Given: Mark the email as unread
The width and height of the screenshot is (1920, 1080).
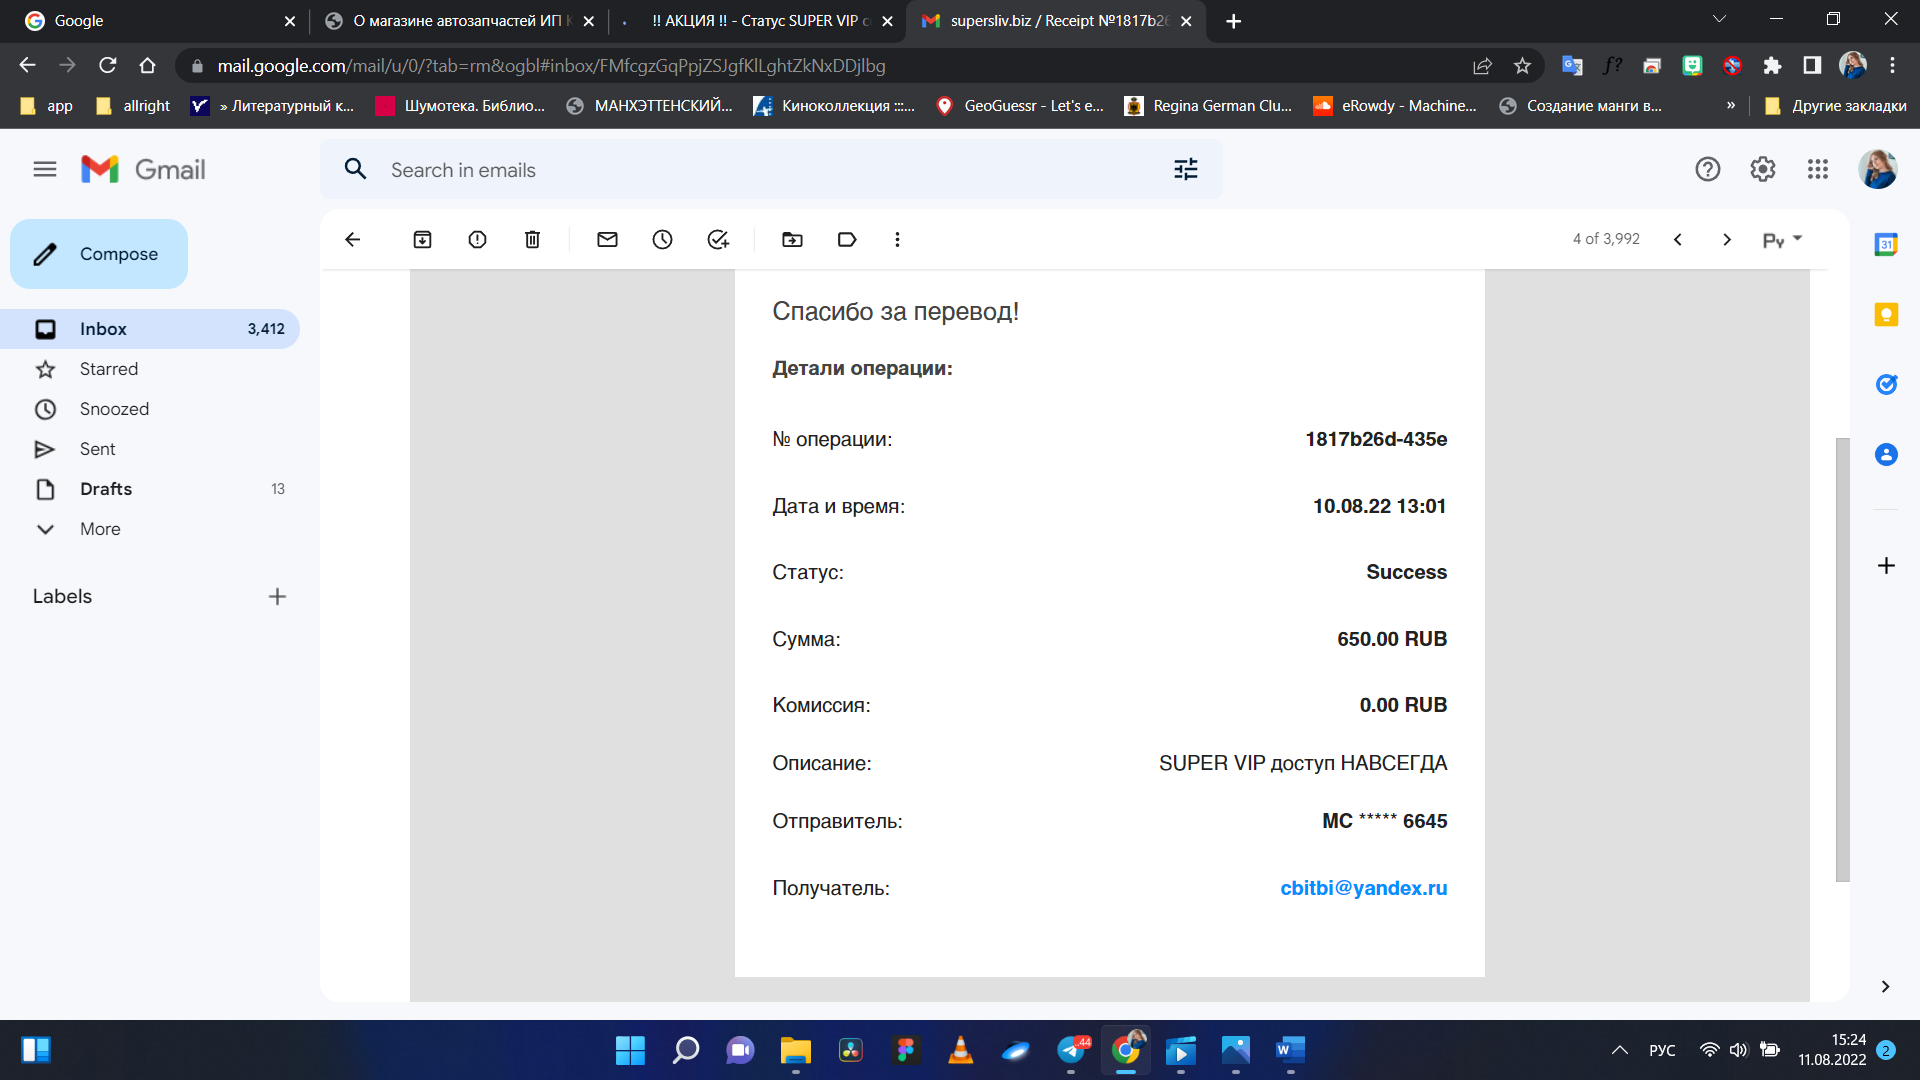Looking at the screenshot, I should pyautogui.click(x=607, y=239).
